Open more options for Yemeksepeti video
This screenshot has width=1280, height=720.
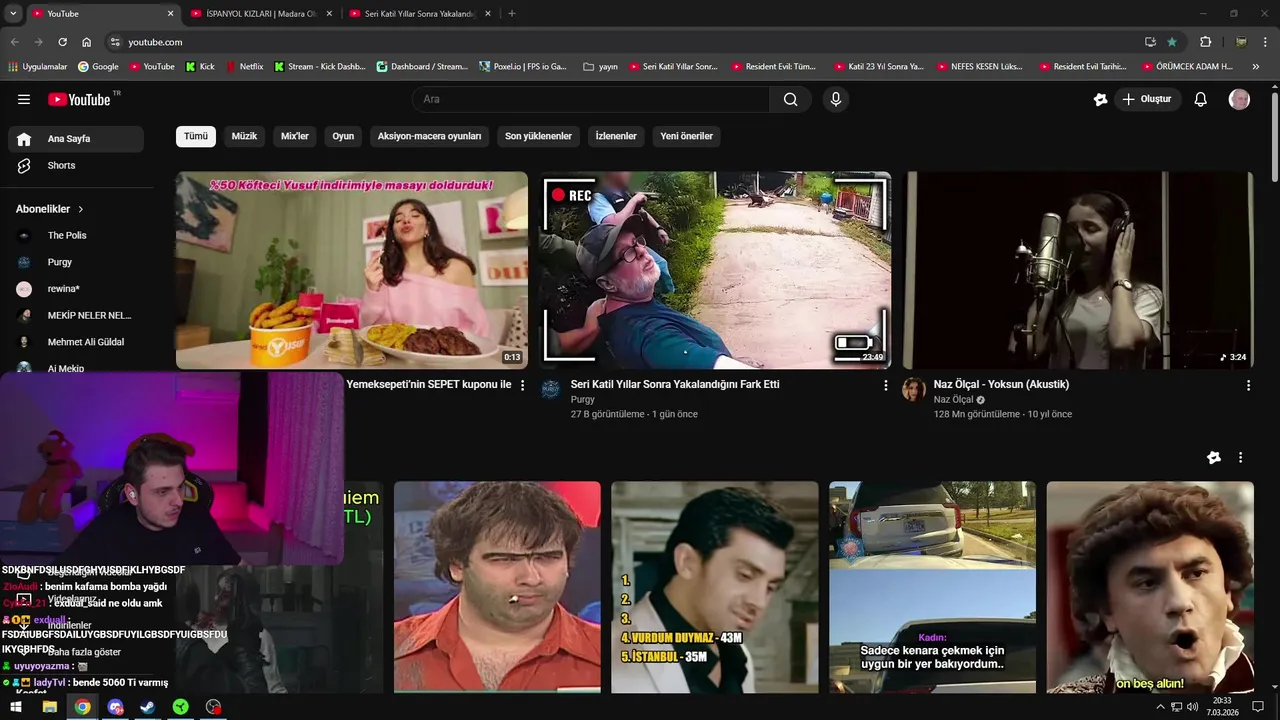(x=522, y=385)
